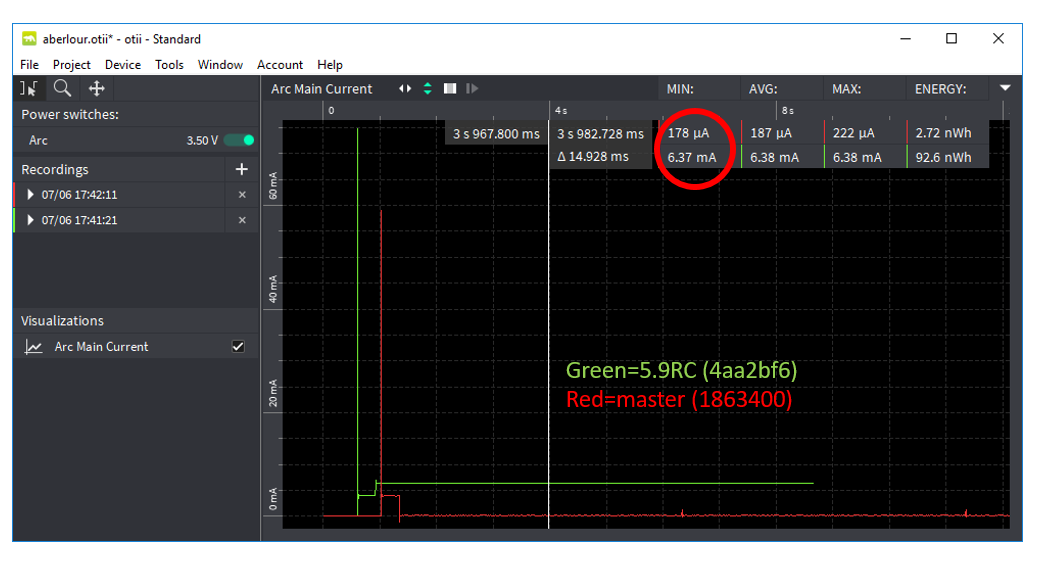Click the ENERGY column header
Screen dimensions: 1049x569
(x=941, y=89)
